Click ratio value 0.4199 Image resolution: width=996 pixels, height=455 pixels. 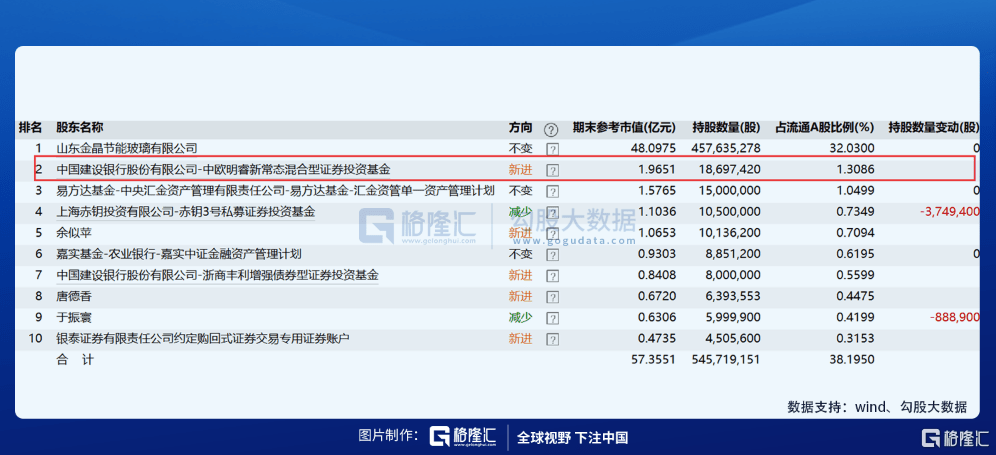click(x=854, y=317)
